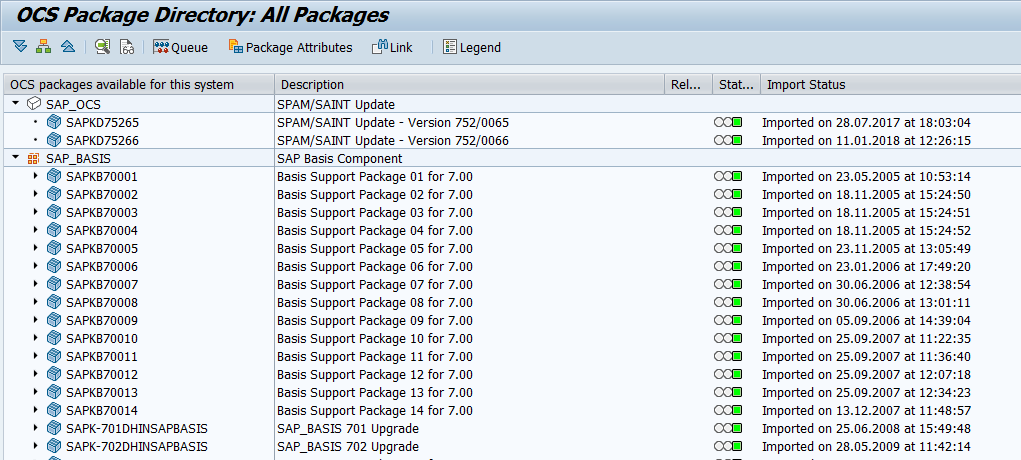Expand the SAPKB70002 package node
1021x460 pixels.
(x=36, y=194)
